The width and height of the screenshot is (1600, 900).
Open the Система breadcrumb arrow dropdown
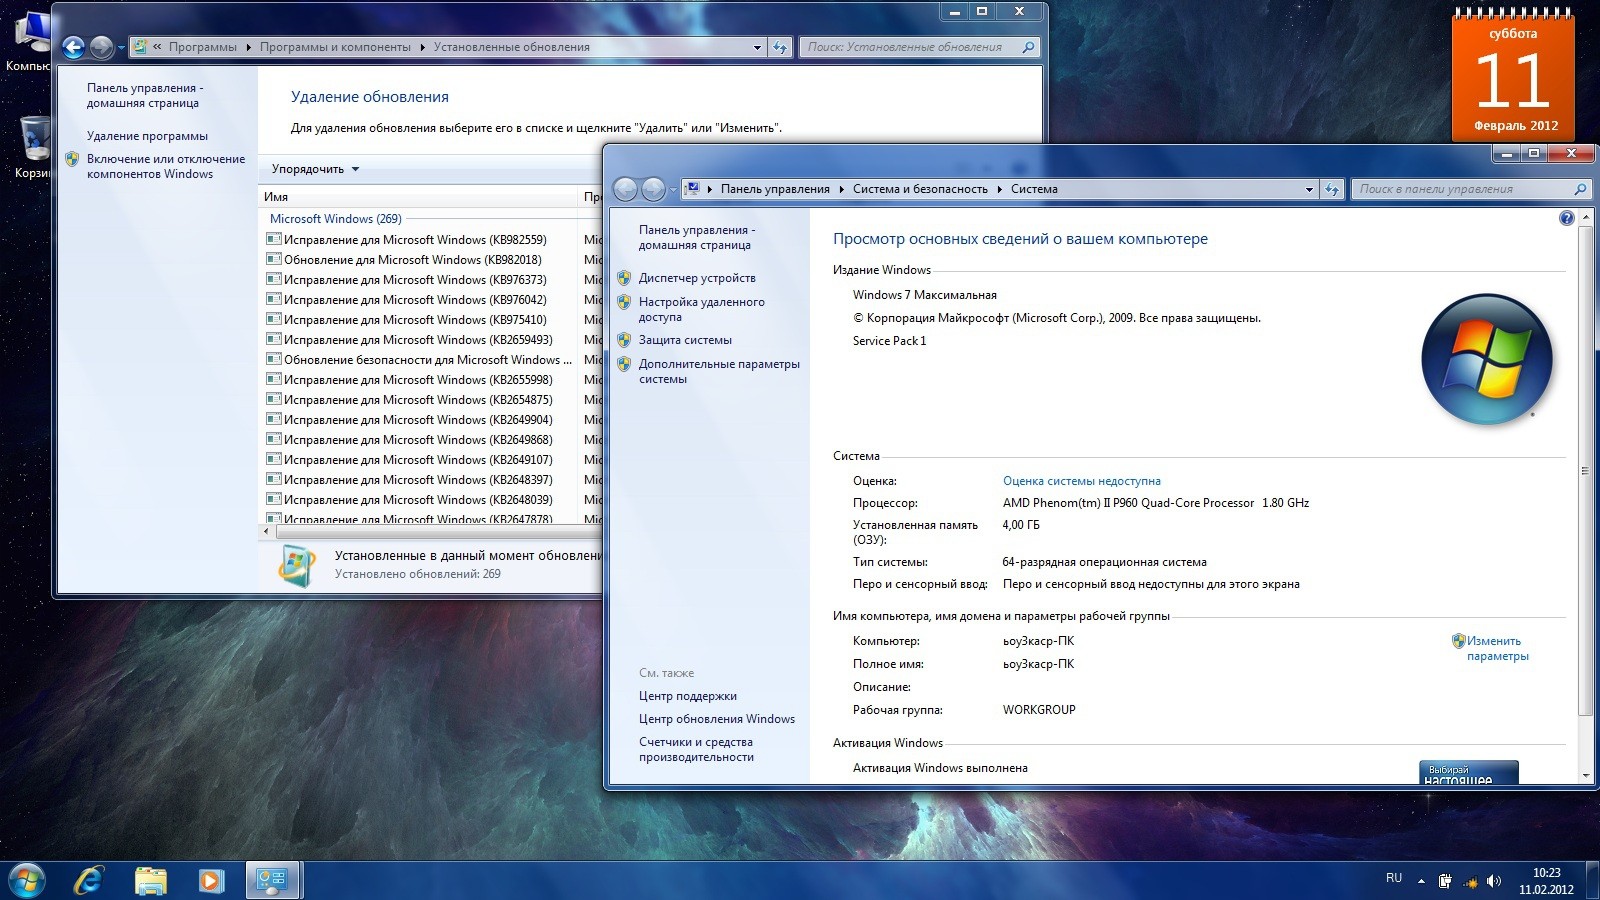point(1000,189)
